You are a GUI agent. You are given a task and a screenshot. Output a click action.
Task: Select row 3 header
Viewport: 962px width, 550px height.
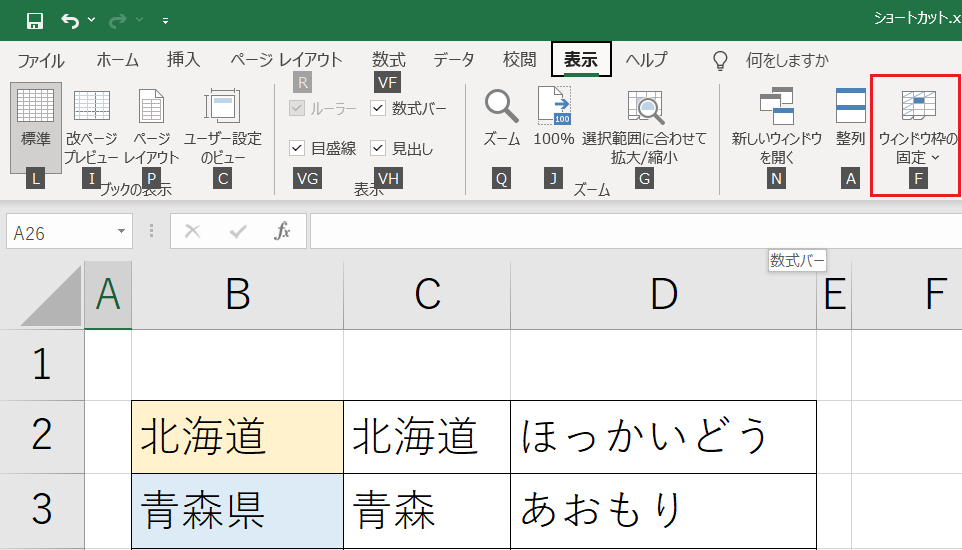click(42, 511)
